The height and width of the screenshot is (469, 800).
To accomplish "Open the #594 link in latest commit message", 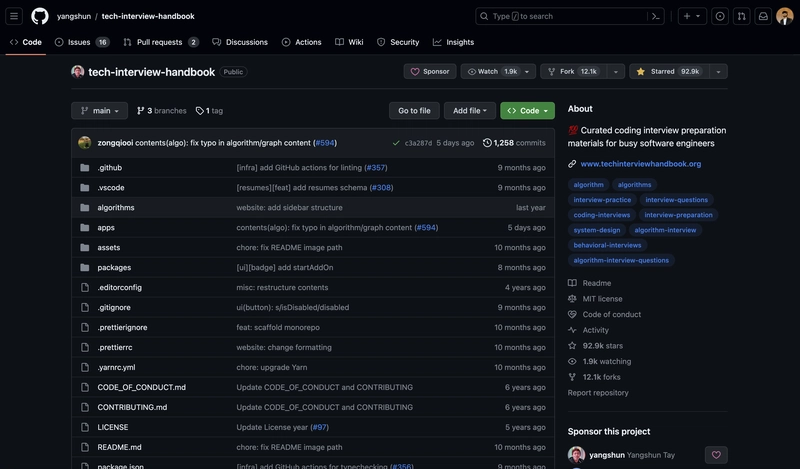I will tap(325, 143).
